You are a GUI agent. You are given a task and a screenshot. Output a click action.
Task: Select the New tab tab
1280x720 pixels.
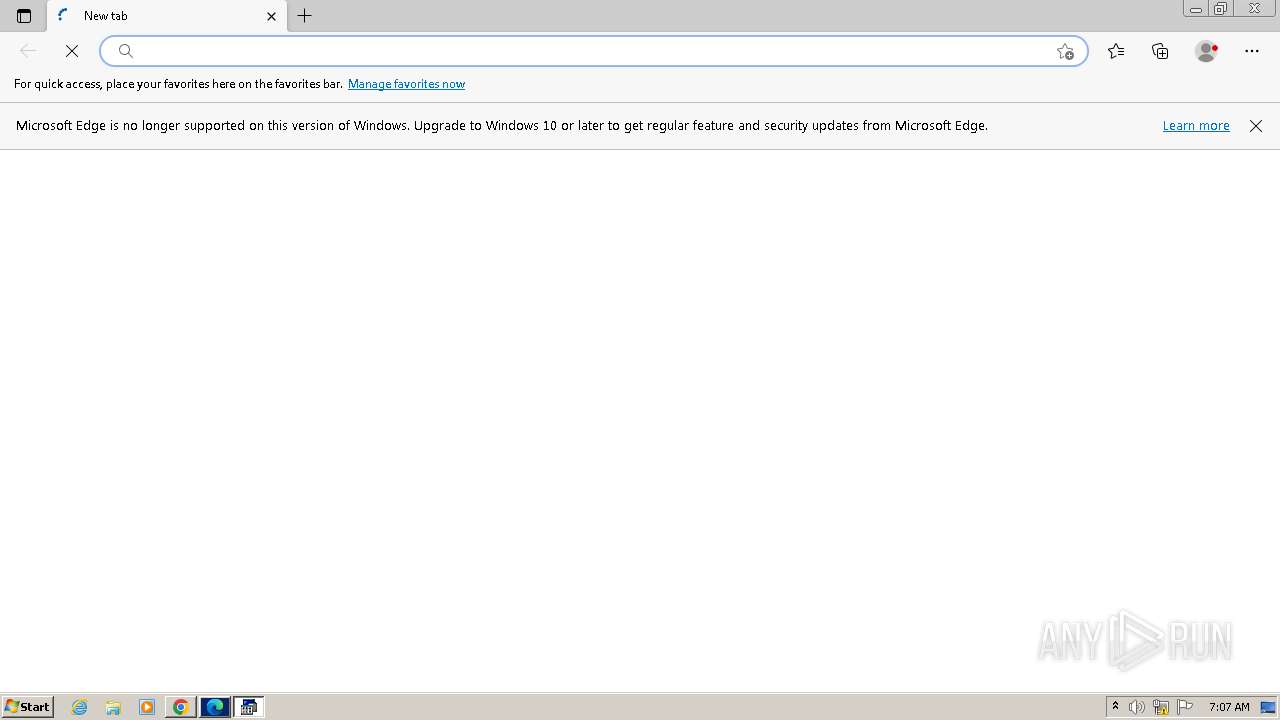(167, 16)
